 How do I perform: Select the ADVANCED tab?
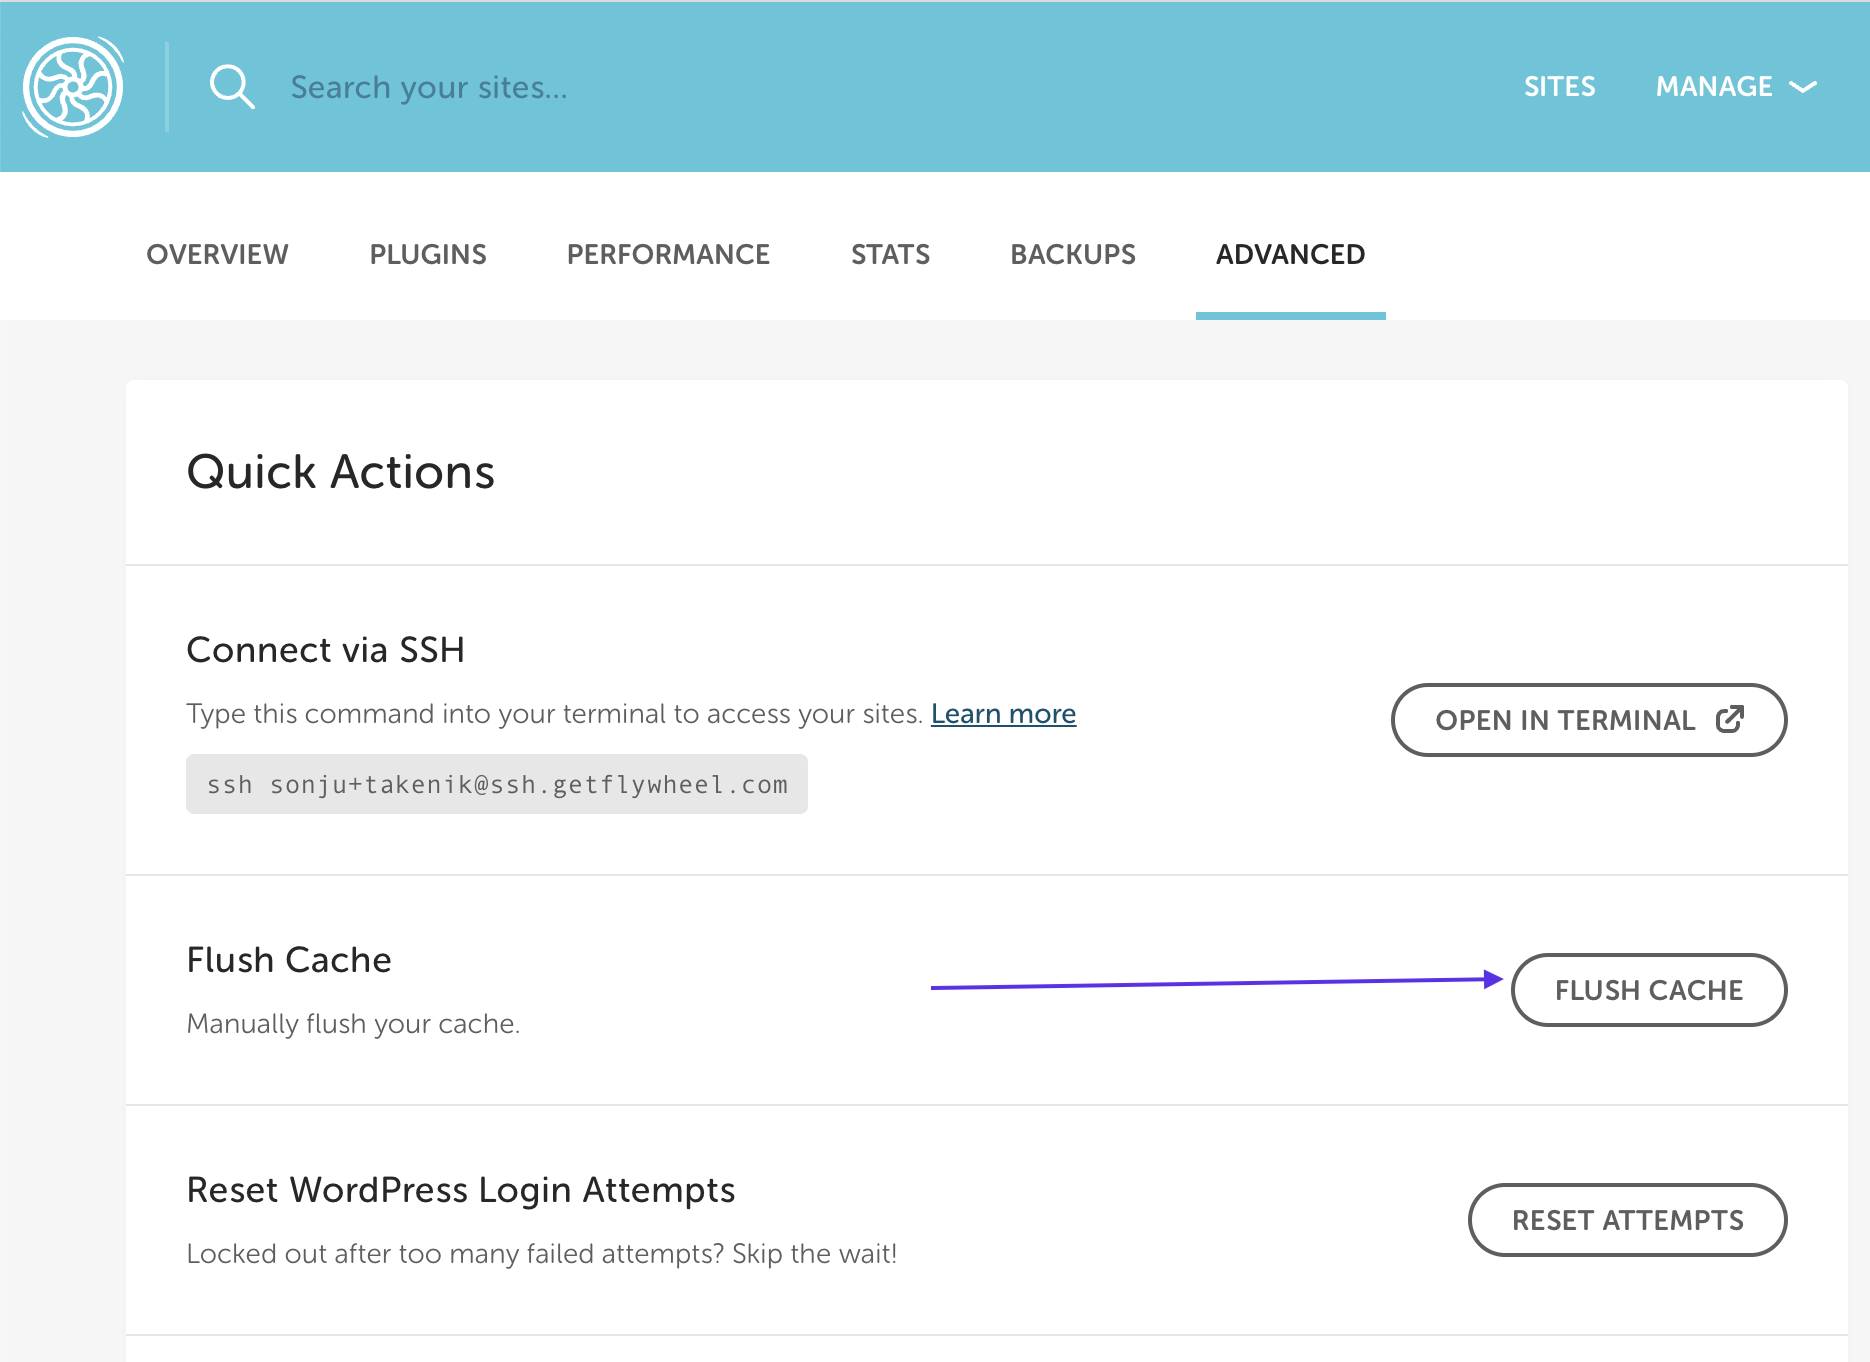[1290, 255]
